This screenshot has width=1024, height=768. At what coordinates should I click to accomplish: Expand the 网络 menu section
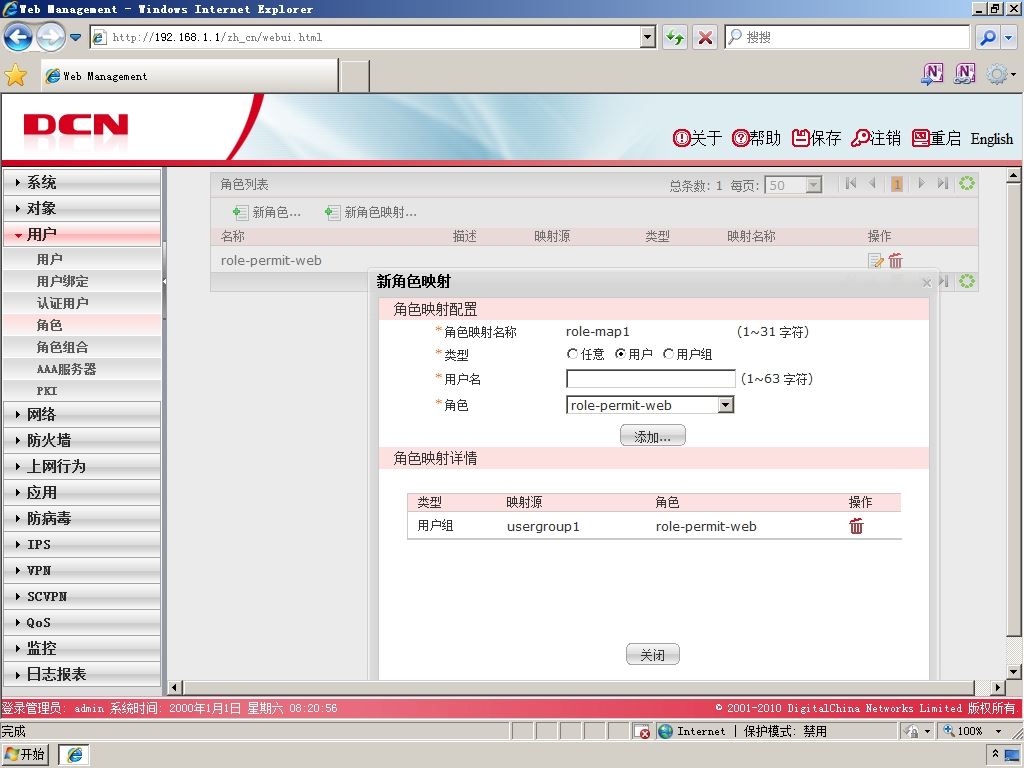[x=82, y=414]
